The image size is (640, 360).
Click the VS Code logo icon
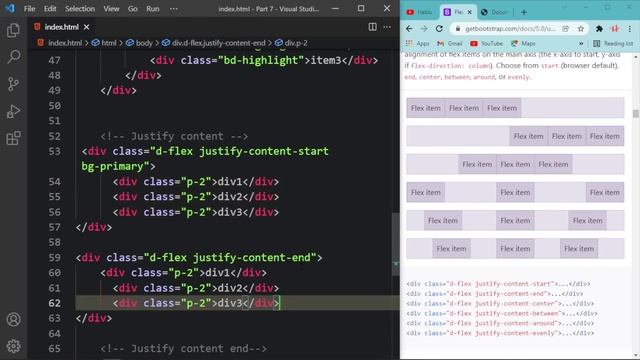click(10, 8)
